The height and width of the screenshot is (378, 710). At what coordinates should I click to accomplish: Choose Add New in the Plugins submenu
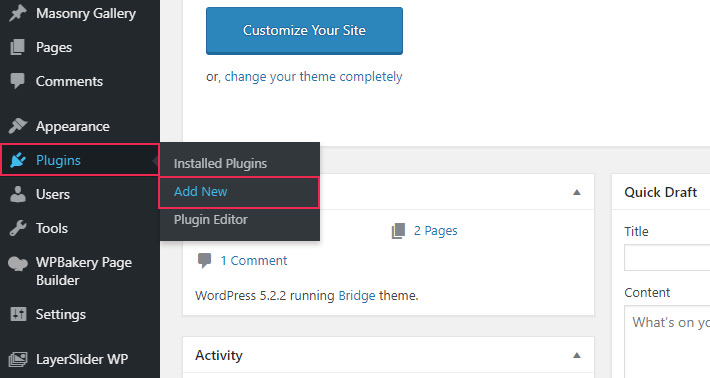[239, 192]
